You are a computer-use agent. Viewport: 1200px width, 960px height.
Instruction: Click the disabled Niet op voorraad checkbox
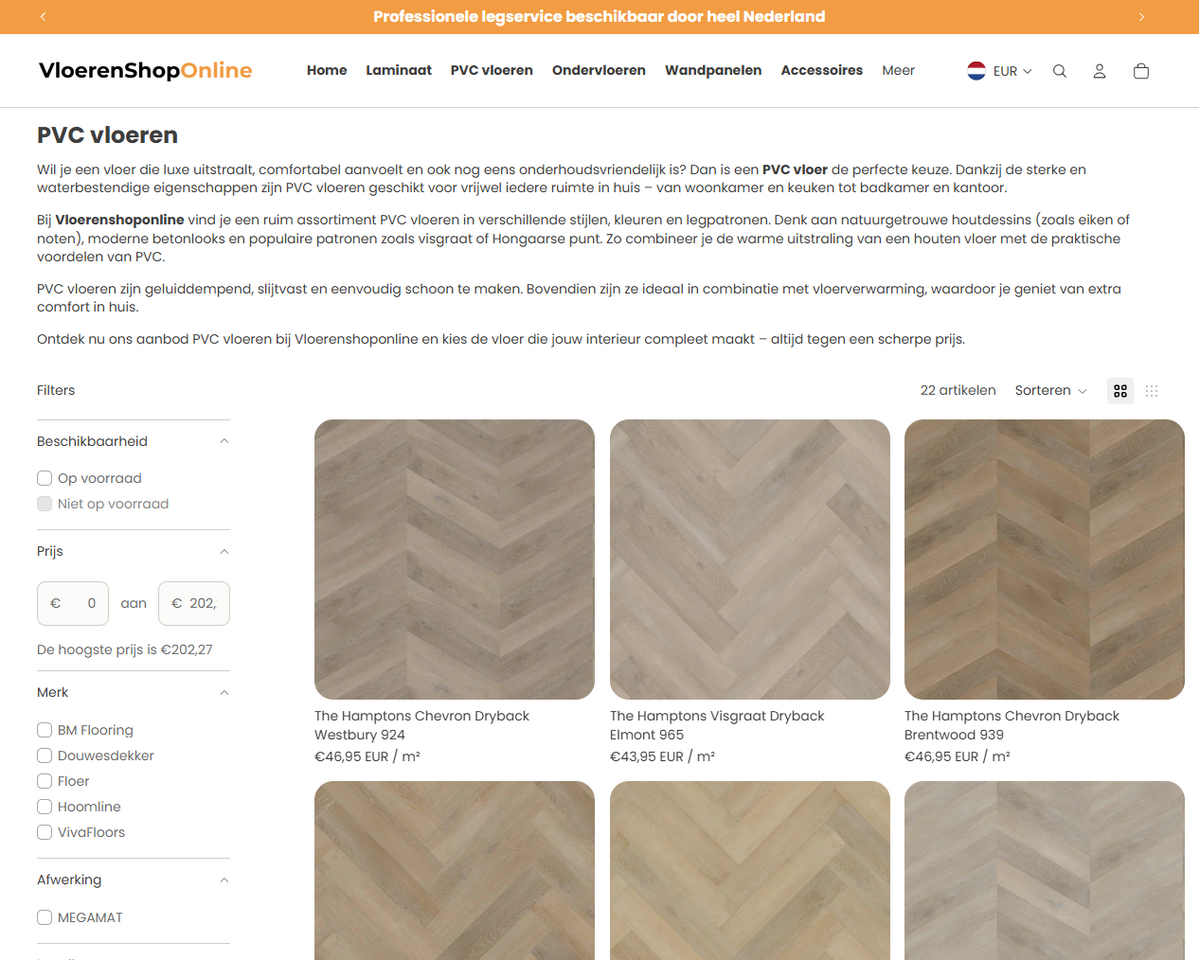pos(44,504)
